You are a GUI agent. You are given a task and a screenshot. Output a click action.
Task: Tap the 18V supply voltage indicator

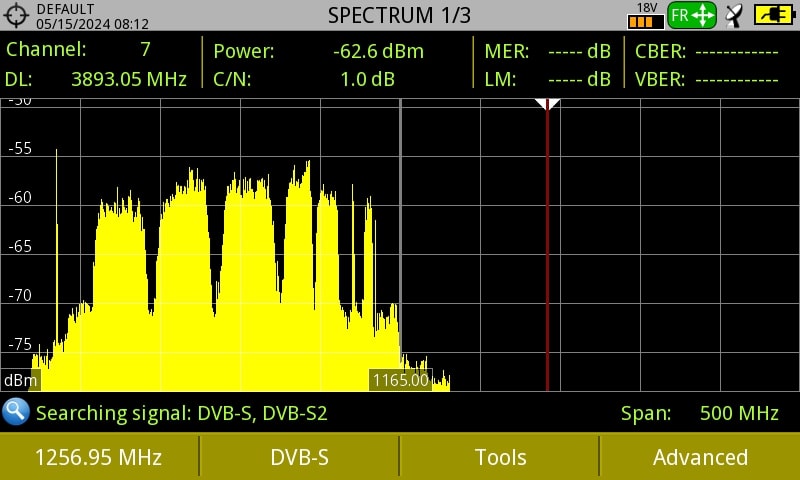[646, 16]
